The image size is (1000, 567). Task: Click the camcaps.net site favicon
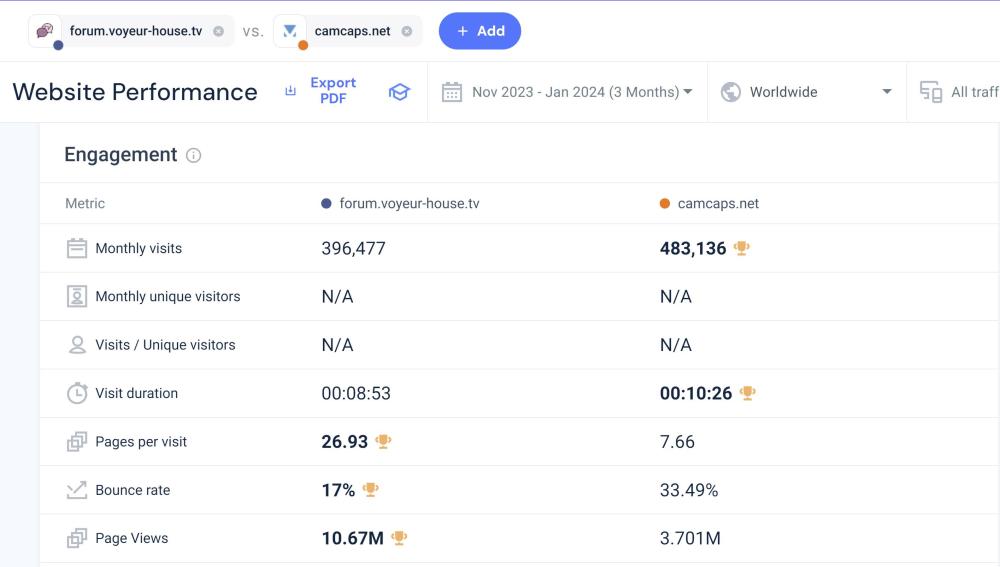pyautogui.click(x=290, y=31)
